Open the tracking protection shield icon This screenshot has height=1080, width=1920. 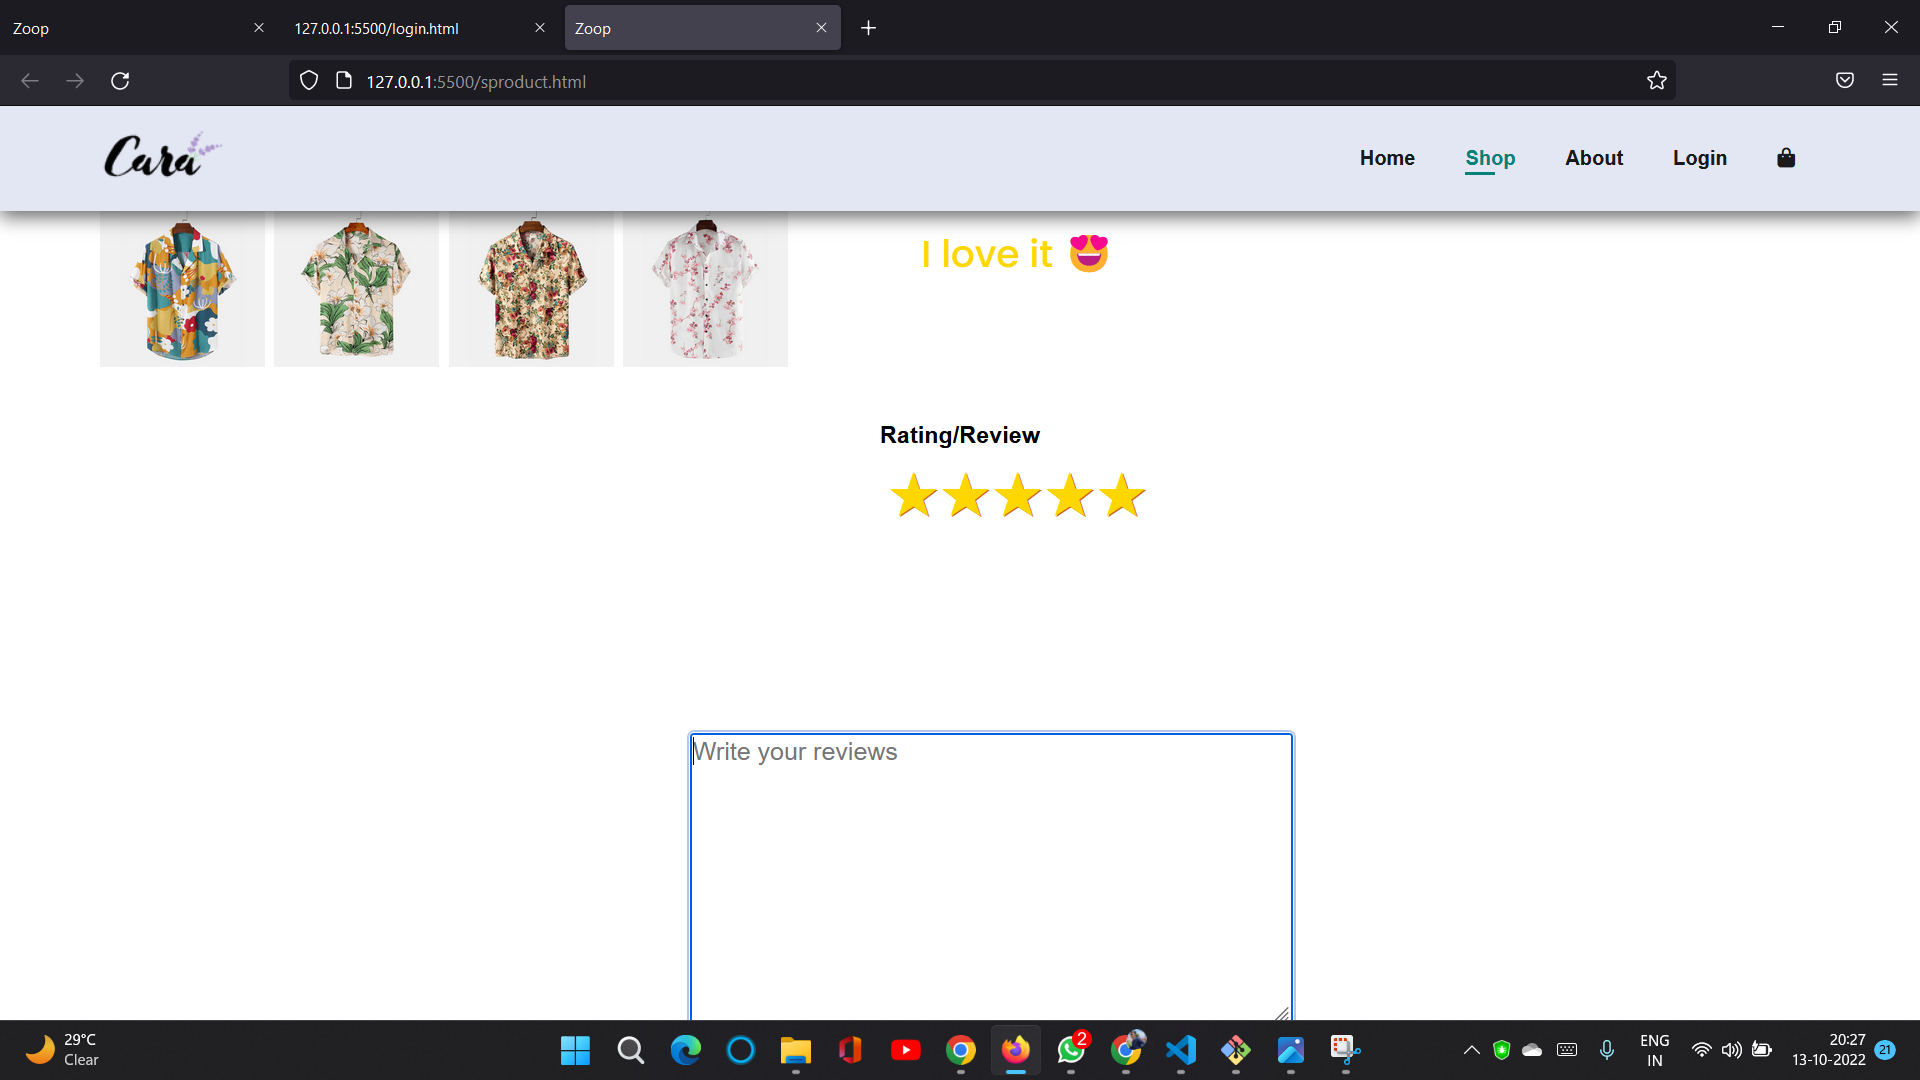click(x=309, y=81)
